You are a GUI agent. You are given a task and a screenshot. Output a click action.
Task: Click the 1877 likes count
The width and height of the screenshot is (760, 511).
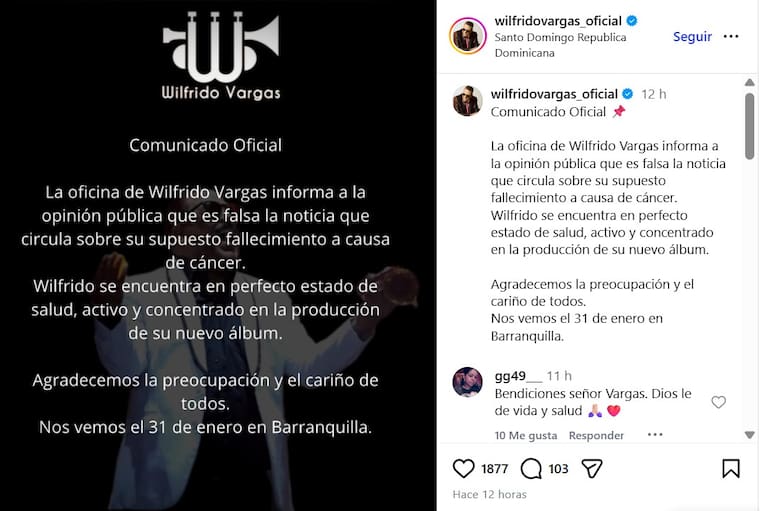click(x=494, y=469)
